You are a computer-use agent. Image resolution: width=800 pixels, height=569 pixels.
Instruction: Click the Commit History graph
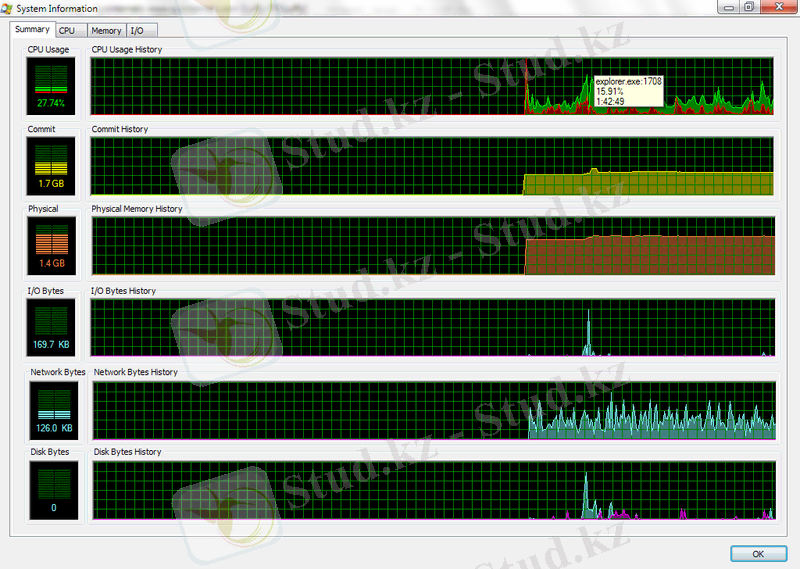(432, 166)
